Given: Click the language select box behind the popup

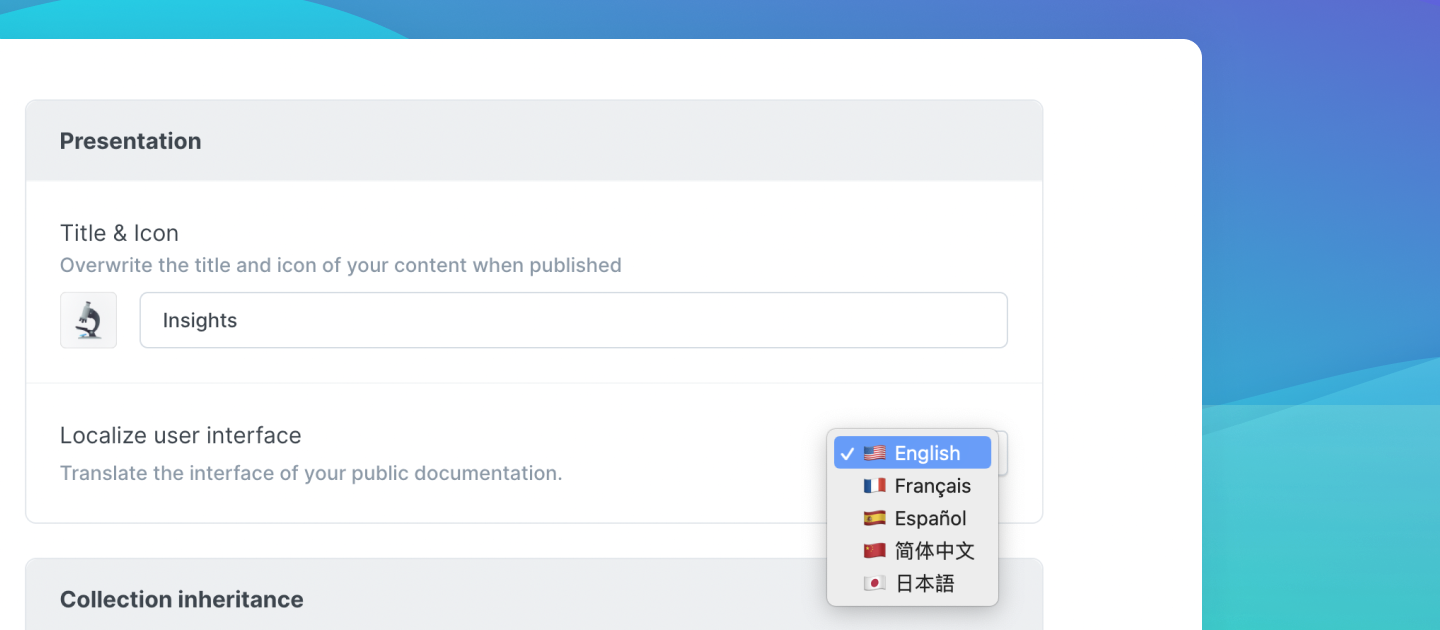Looking at the screenshot, I should [1000, 455].
